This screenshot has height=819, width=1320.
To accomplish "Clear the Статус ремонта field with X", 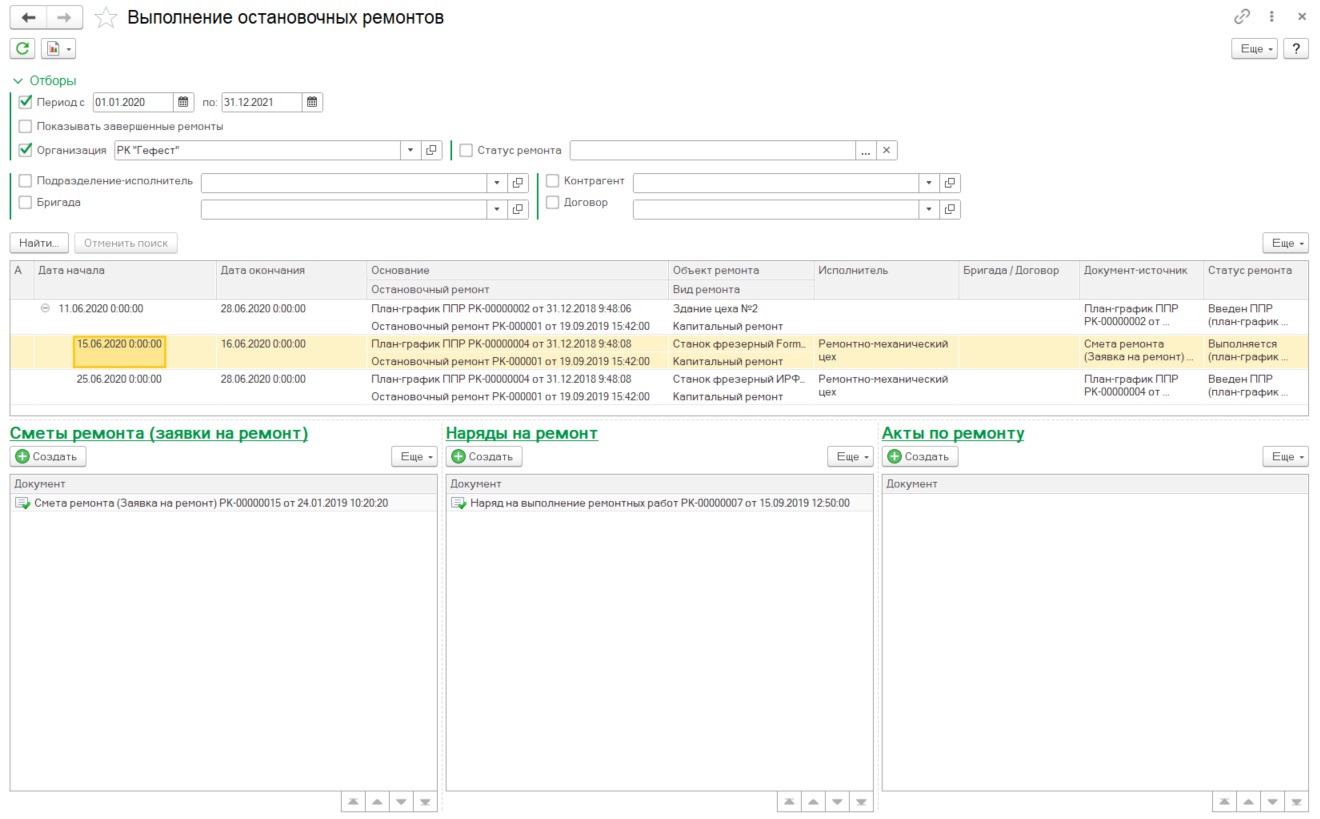I will [886, 150].
